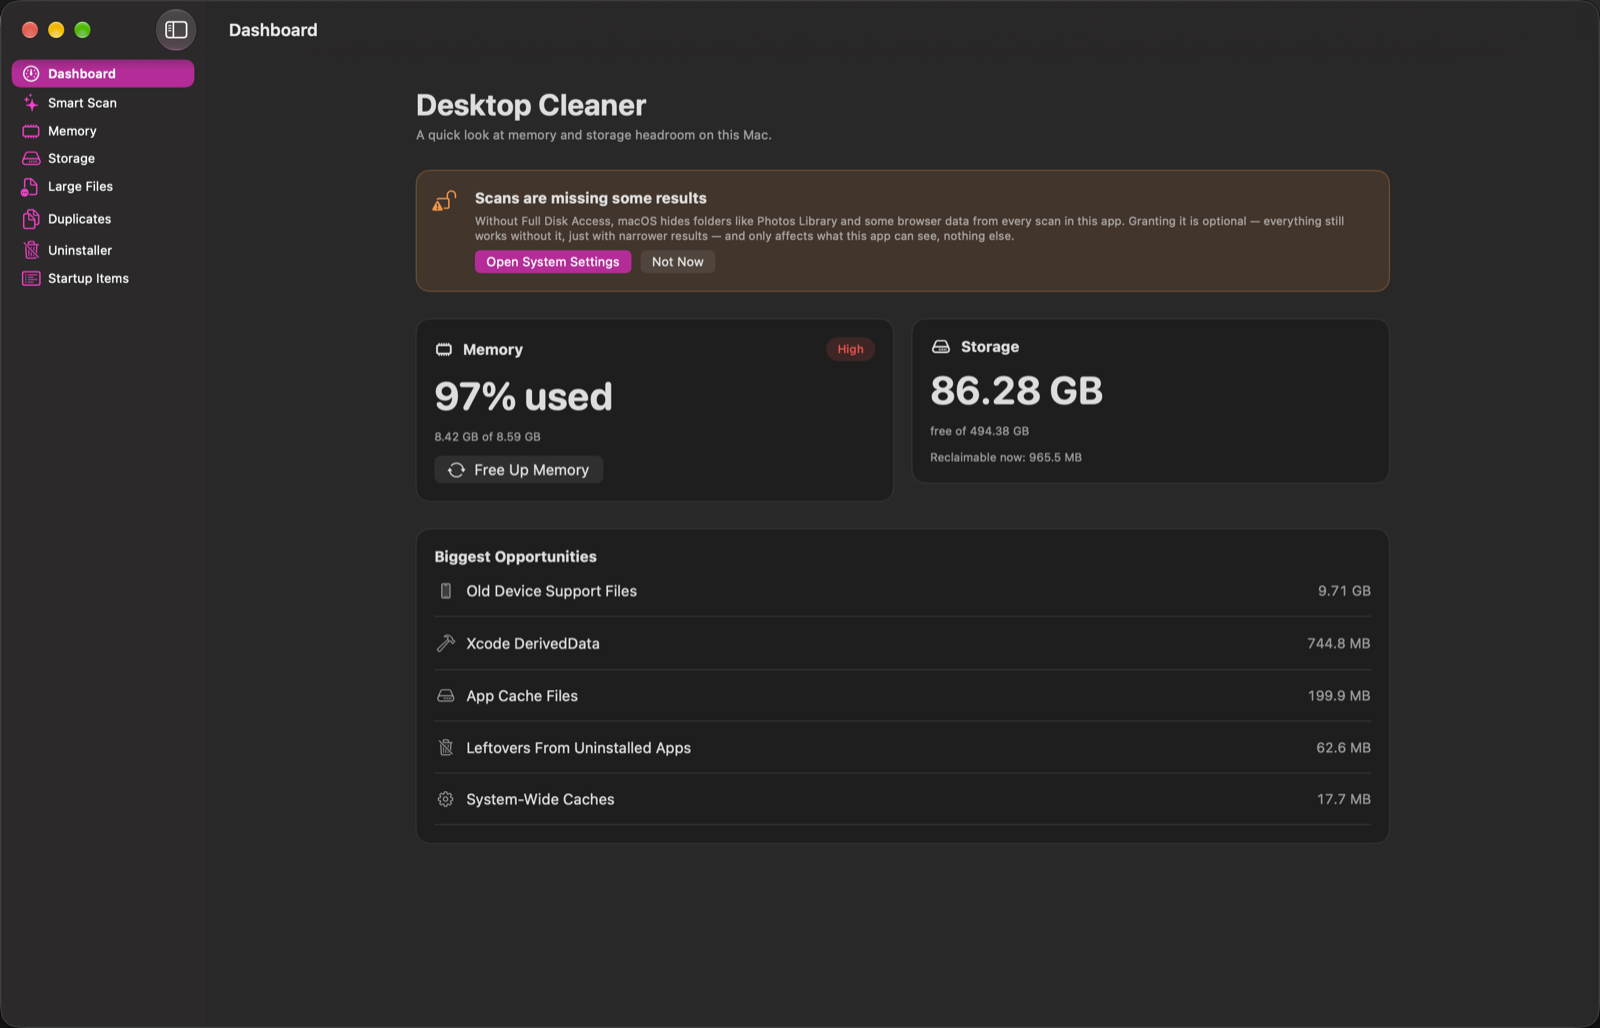This screenshot has height=1028, width=1600.
Task: Dismiss the banner with Not Now
Action: tap(678, 262)
